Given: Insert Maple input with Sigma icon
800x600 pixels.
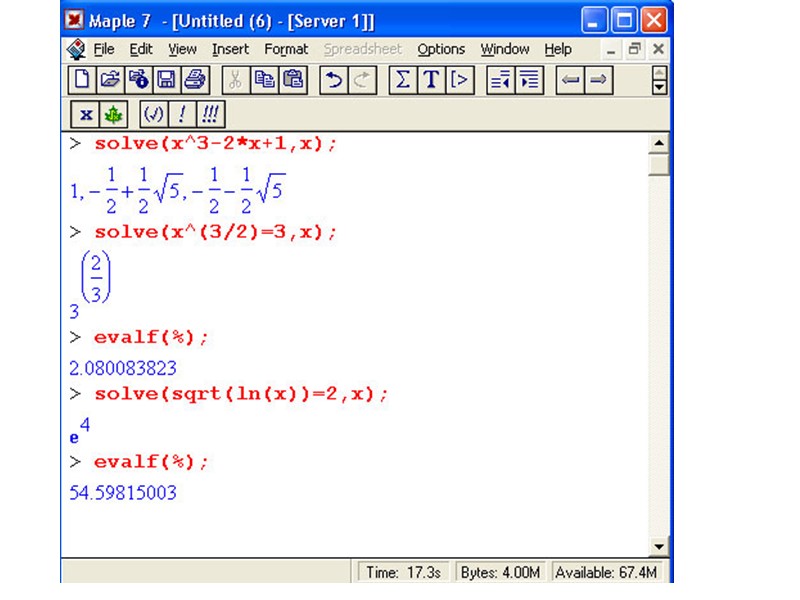Looking at the screenshot, I should (x=403, y=80).
